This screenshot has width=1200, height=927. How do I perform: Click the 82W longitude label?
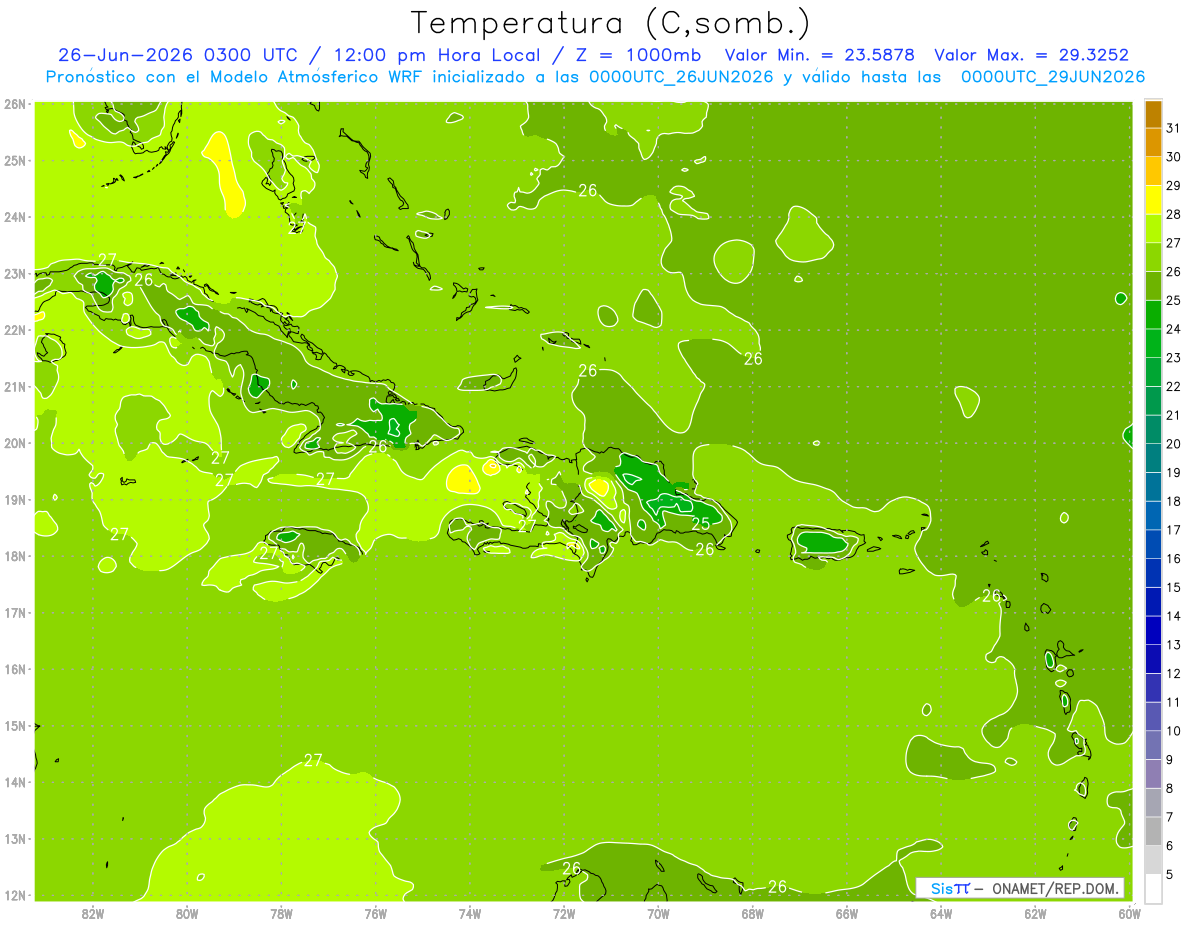93,913
